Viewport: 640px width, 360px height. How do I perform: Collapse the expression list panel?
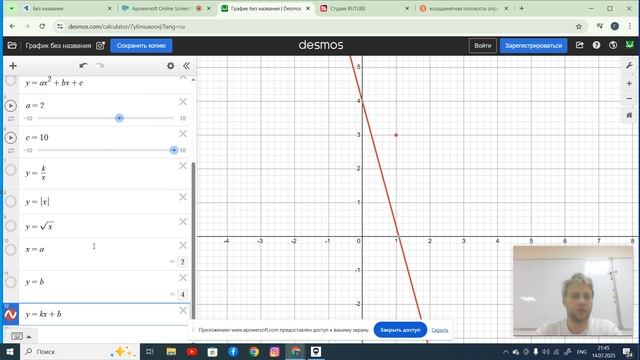pos(187,66)
